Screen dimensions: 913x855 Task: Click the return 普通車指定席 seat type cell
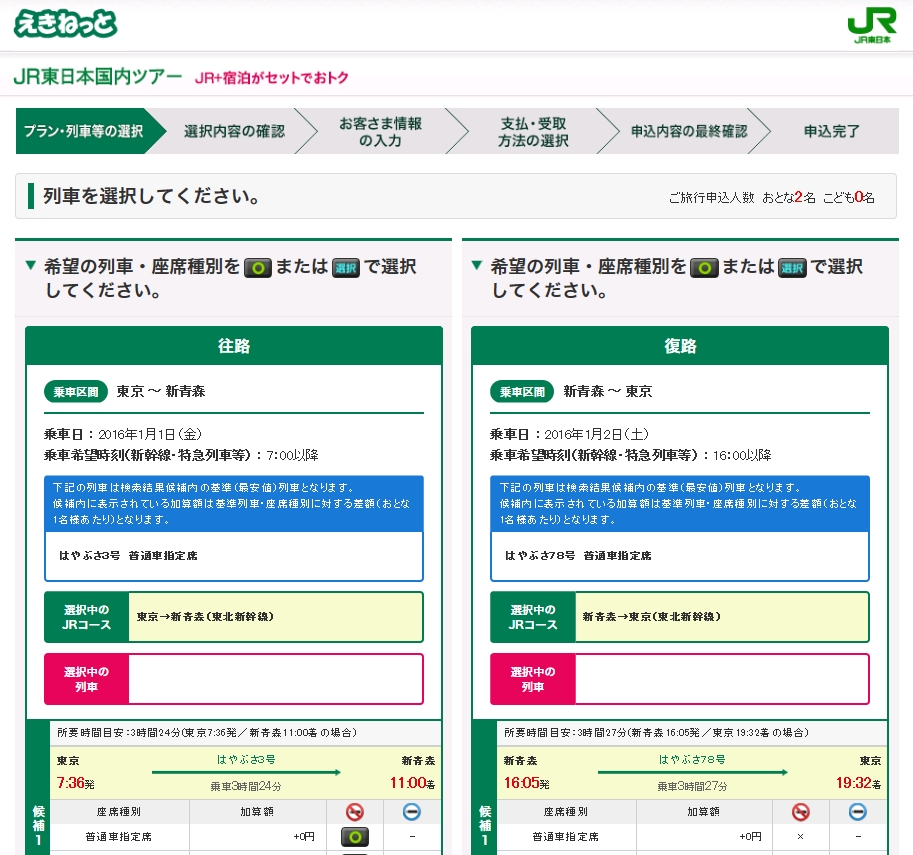point(565,837)
